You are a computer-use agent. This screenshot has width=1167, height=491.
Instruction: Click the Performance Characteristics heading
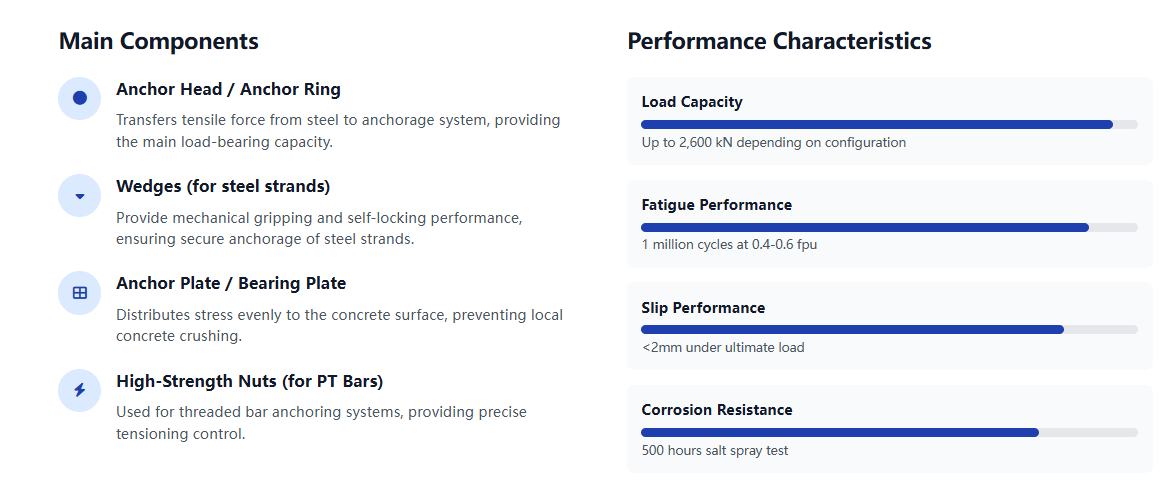pyautogui.click(x=779, y=41)
